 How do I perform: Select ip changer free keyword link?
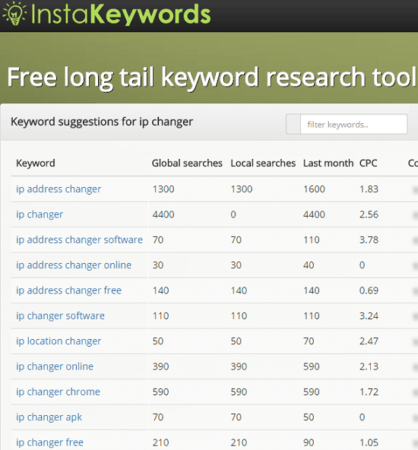point(50,443)
